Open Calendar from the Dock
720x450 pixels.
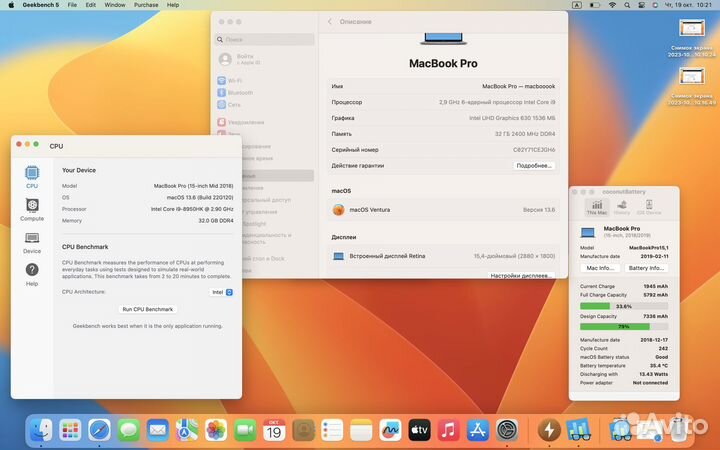pos(274,430)
